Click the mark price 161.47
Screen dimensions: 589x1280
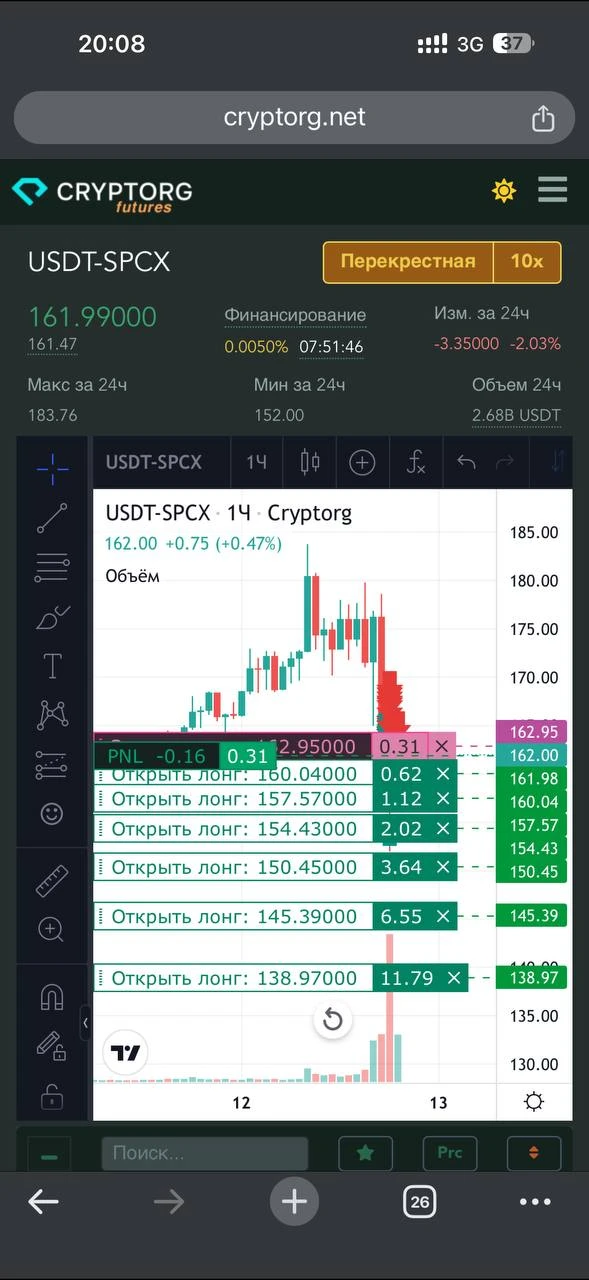[53, 344]
